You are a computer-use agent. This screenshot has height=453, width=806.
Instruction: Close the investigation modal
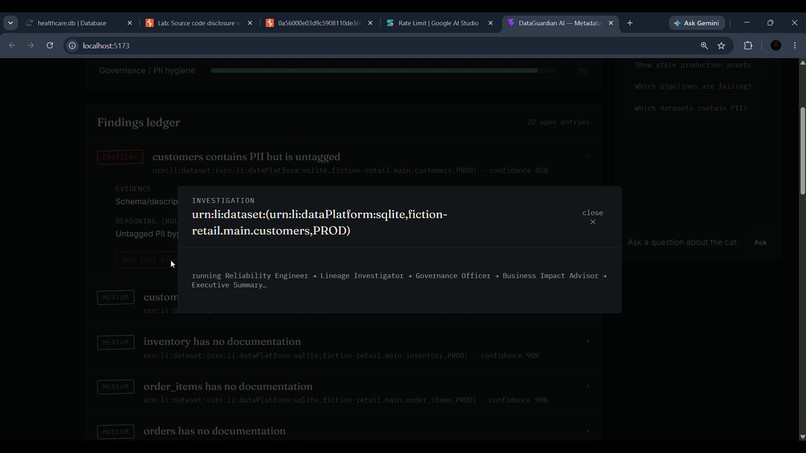592,217
